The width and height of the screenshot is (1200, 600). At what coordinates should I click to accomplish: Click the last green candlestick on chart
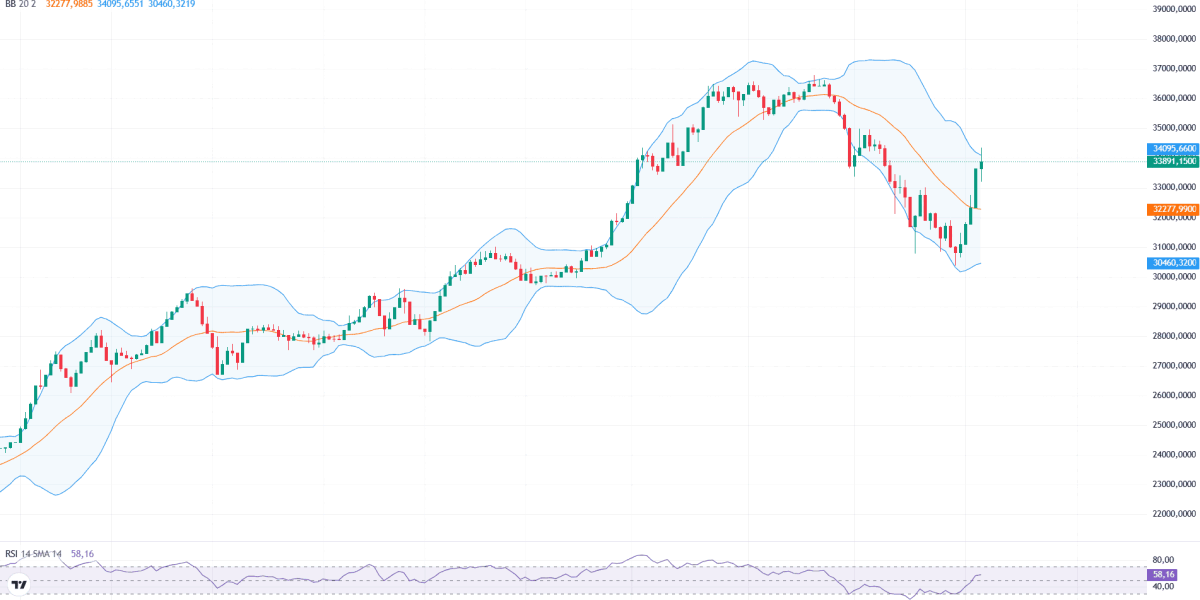coord(982,164)
